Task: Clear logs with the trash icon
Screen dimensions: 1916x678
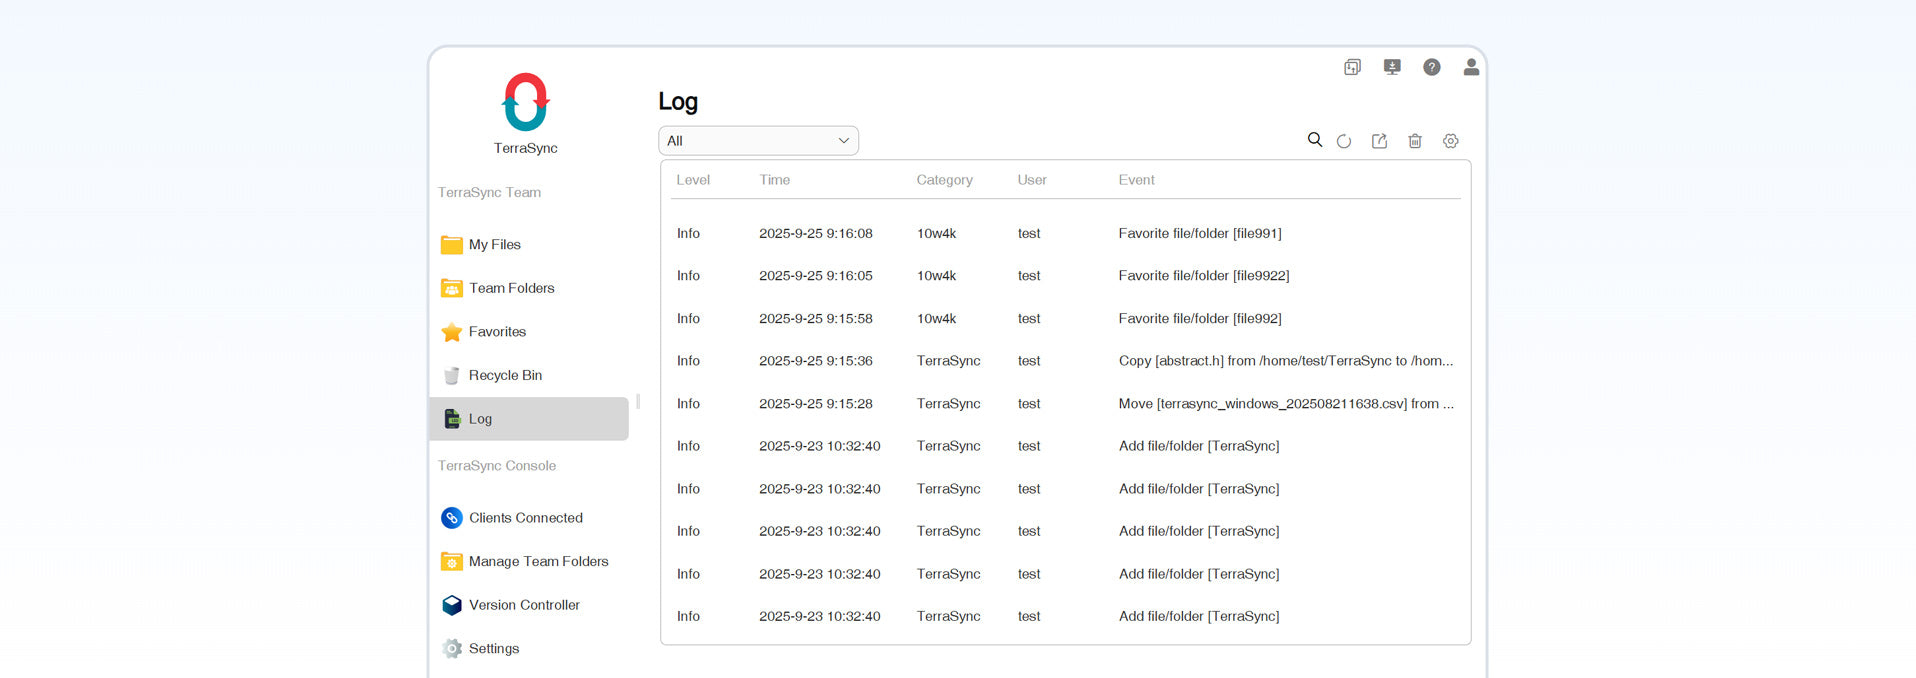Action: point(1415,141)
